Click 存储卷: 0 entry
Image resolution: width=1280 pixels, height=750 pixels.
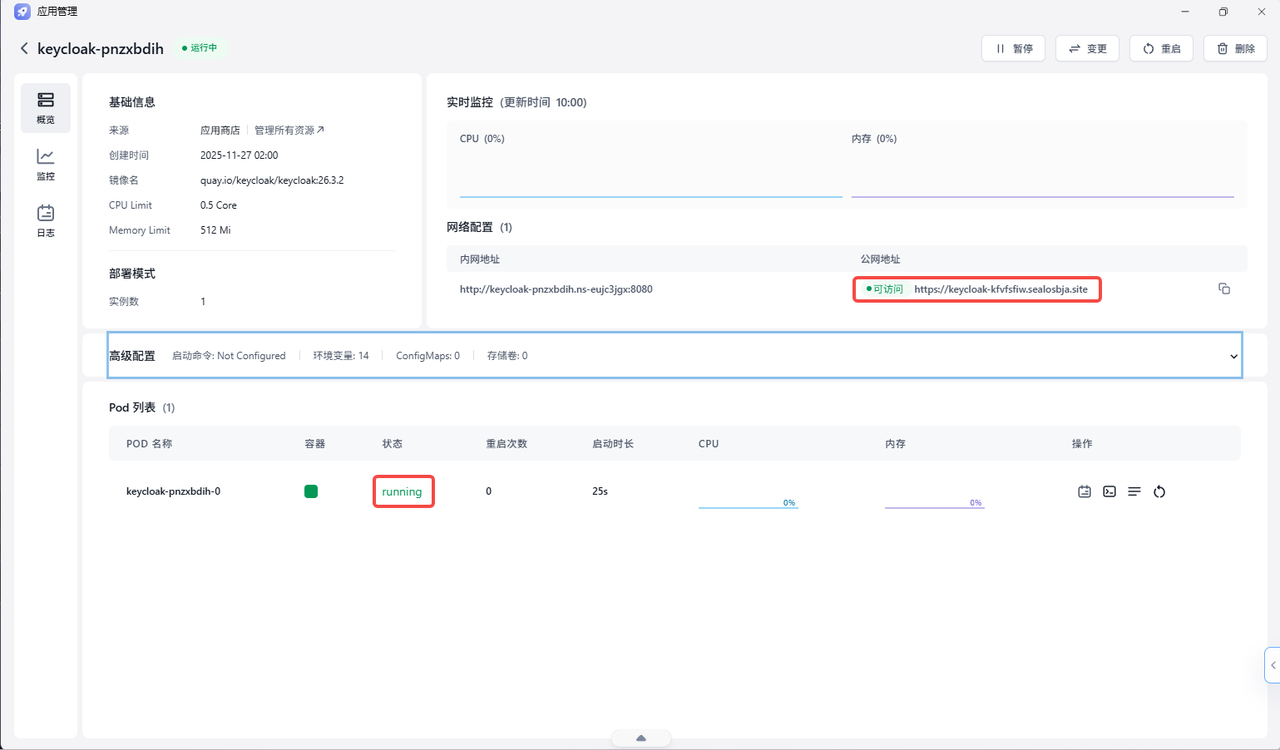[507, 356]
